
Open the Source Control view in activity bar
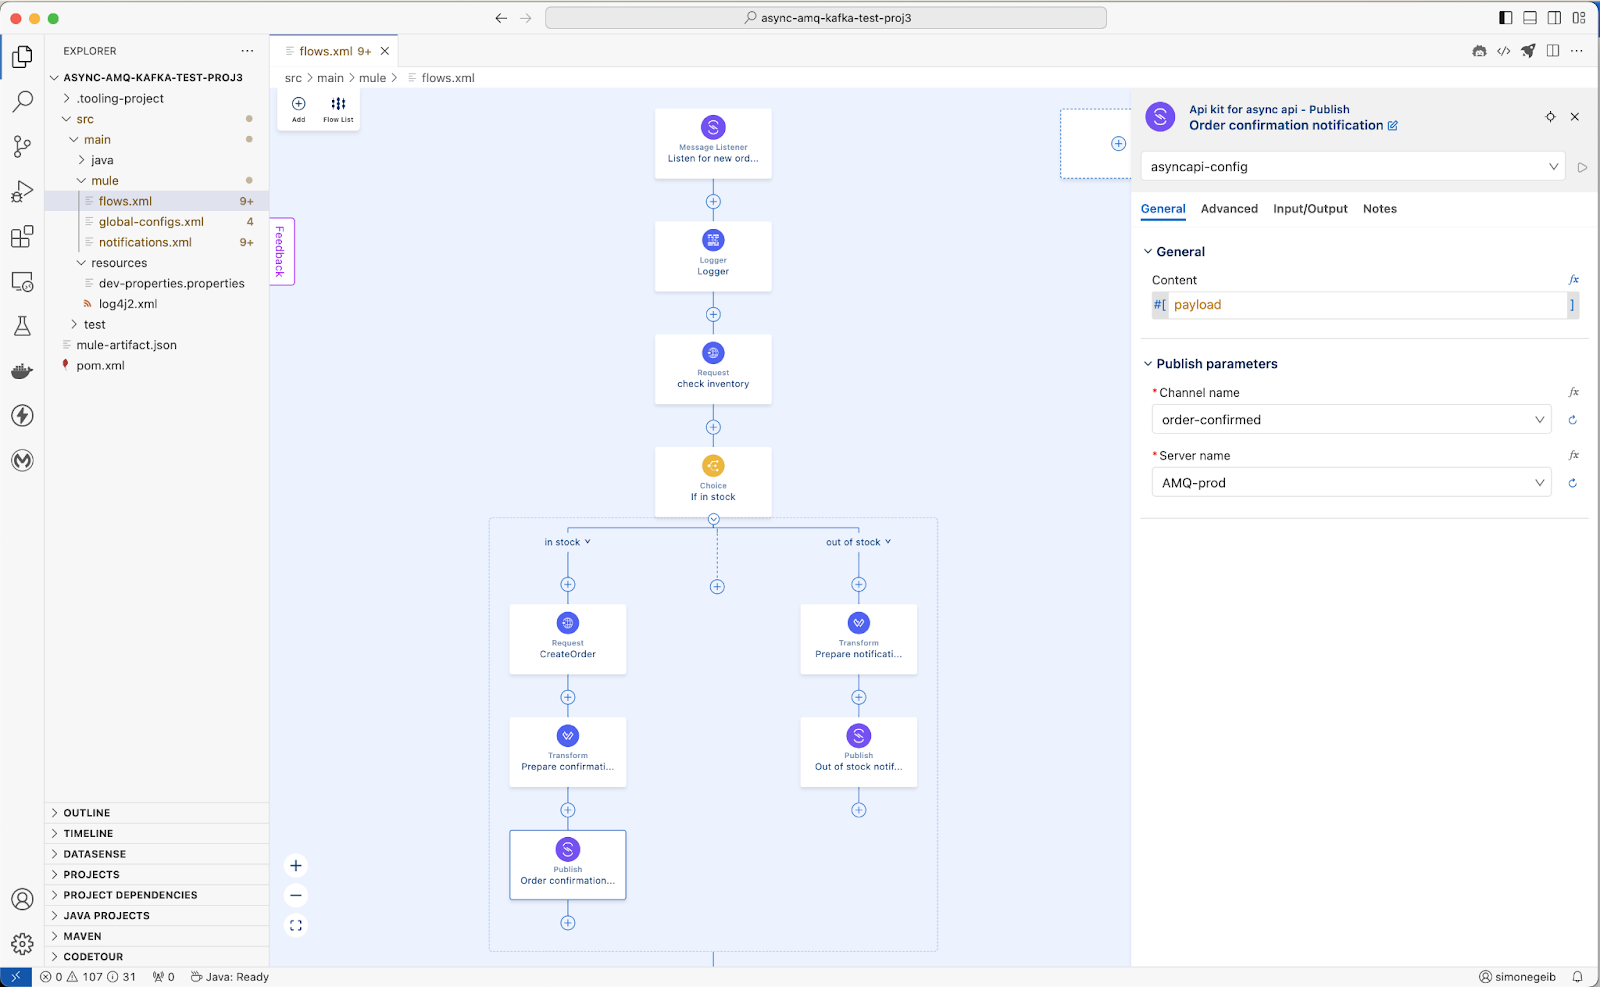(x=22, y=146)
